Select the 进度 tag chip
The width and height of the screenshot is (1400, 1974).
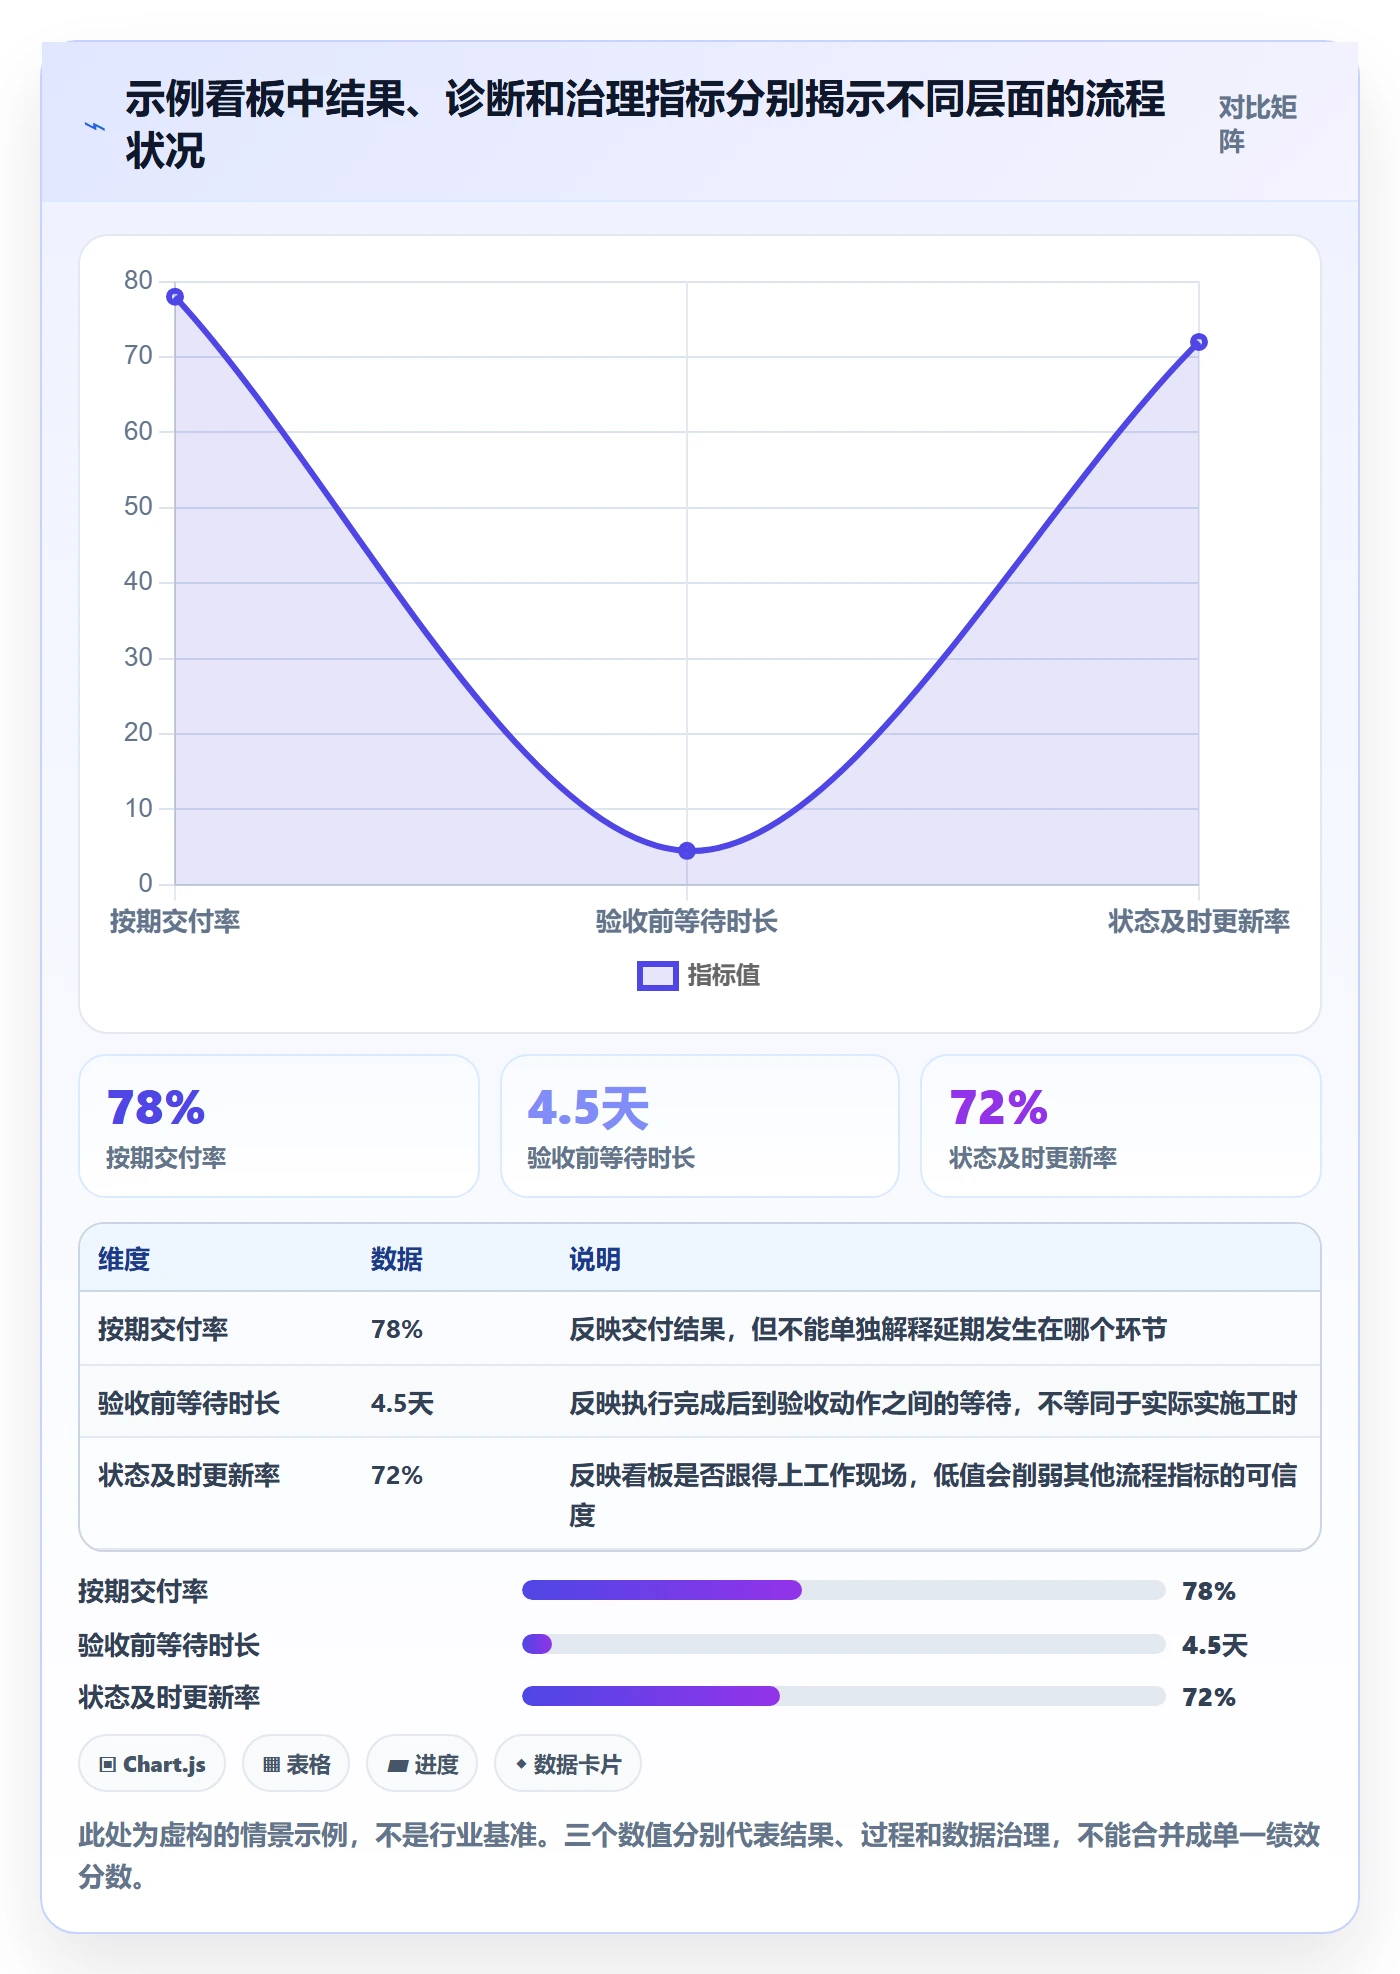coord(422,1764)
